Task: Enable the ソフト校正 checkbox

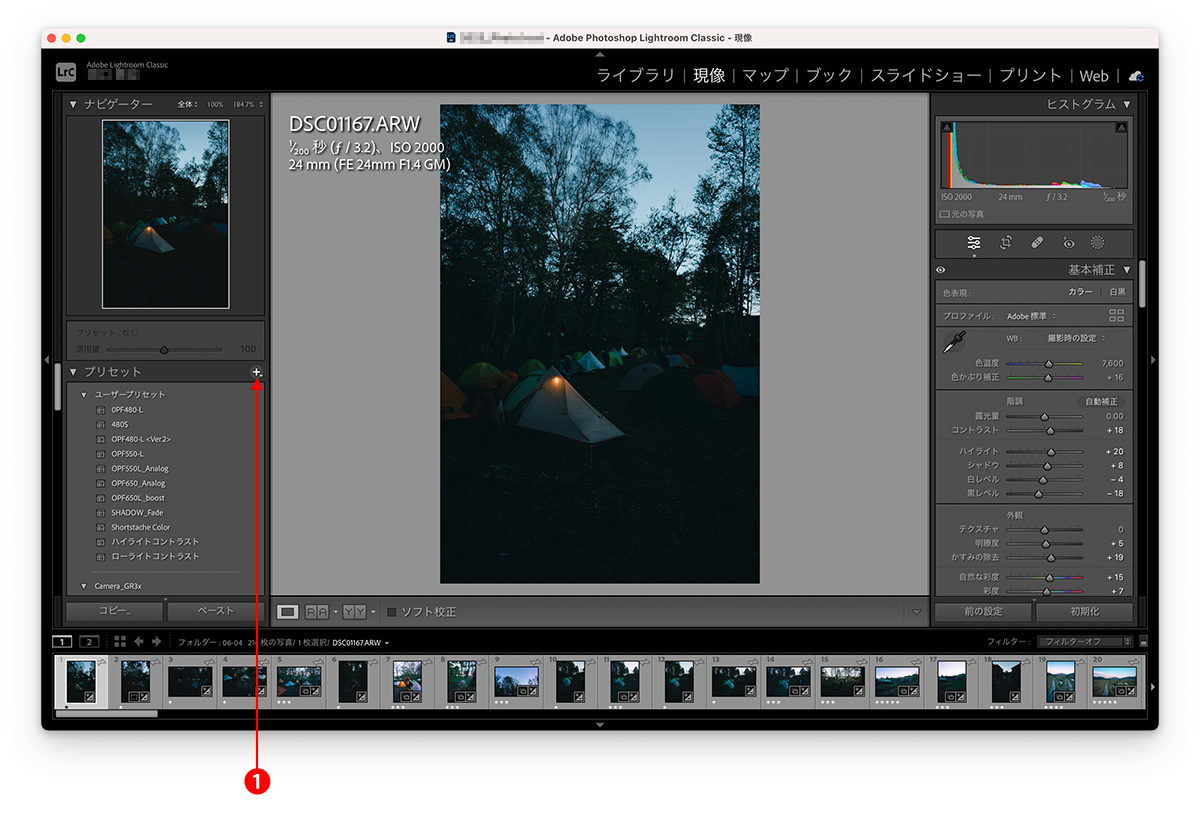Action: tap(392, 611)
